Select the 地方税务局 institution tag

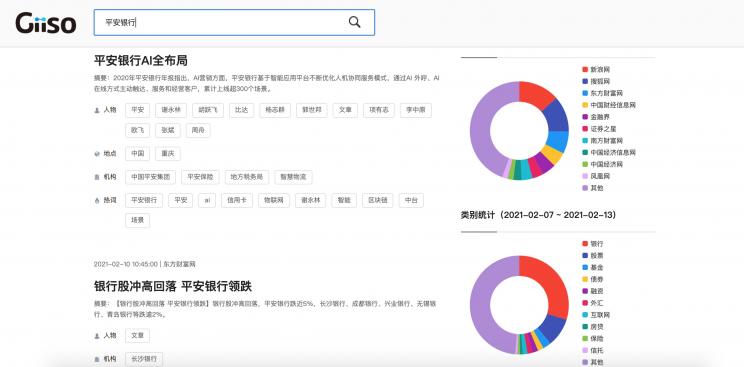[247, 177]
